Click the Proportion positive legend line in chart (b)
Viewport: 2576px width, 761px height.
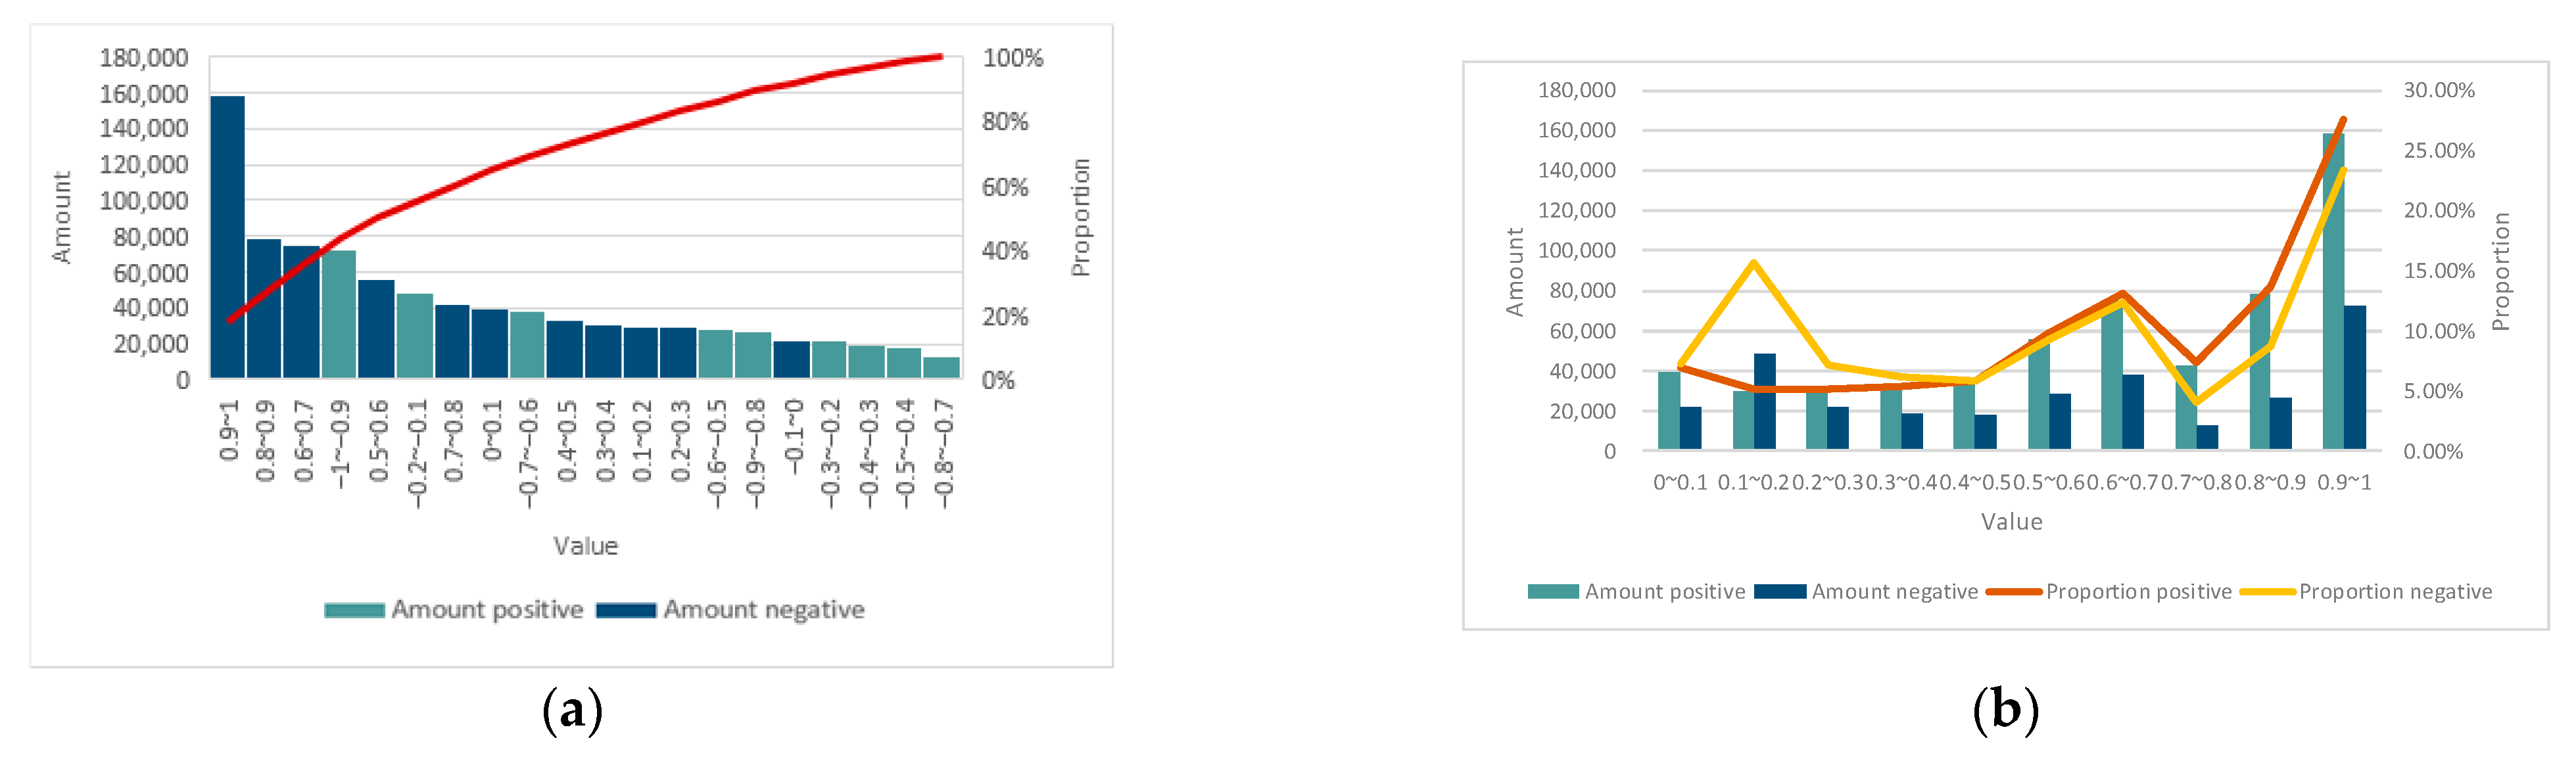tap(2014, 592)
